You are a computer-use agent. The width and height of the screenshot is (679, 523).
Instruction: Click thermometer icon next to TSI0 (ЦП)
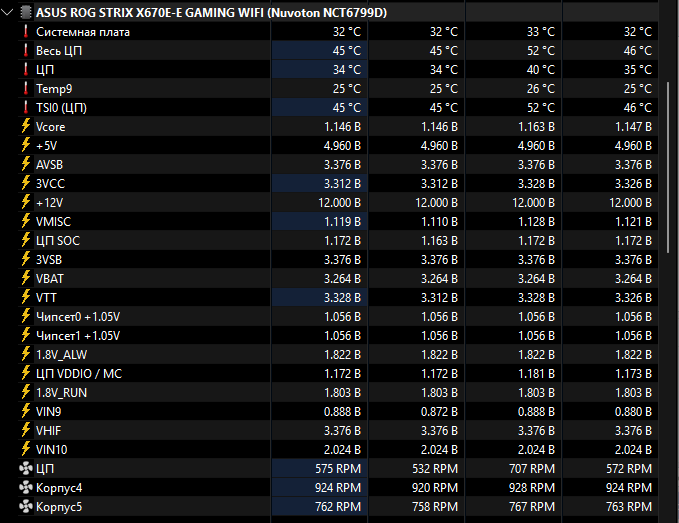[x=26, y=108]
